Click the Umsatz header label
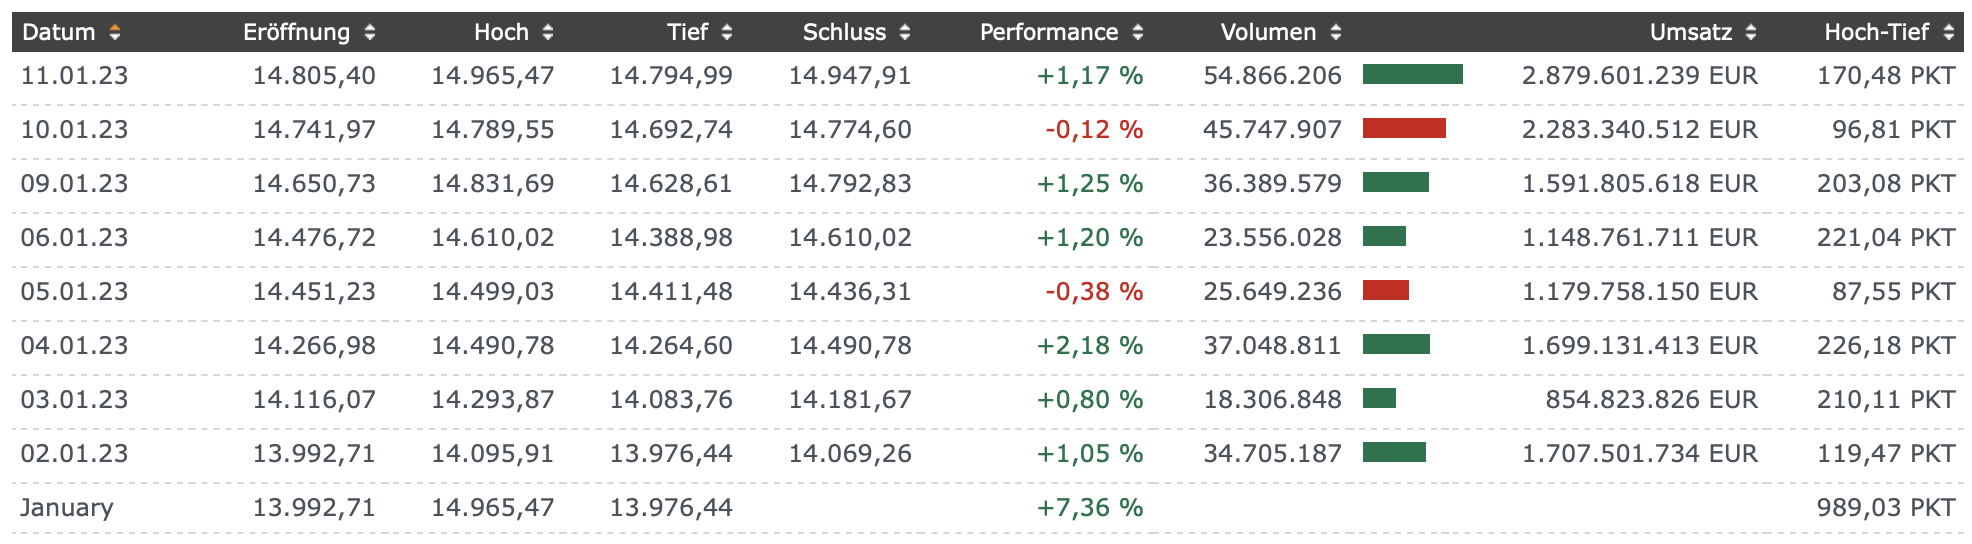Image resolution: width=1972 pixels, height=544 pixels. click(x=1690, y=33)
